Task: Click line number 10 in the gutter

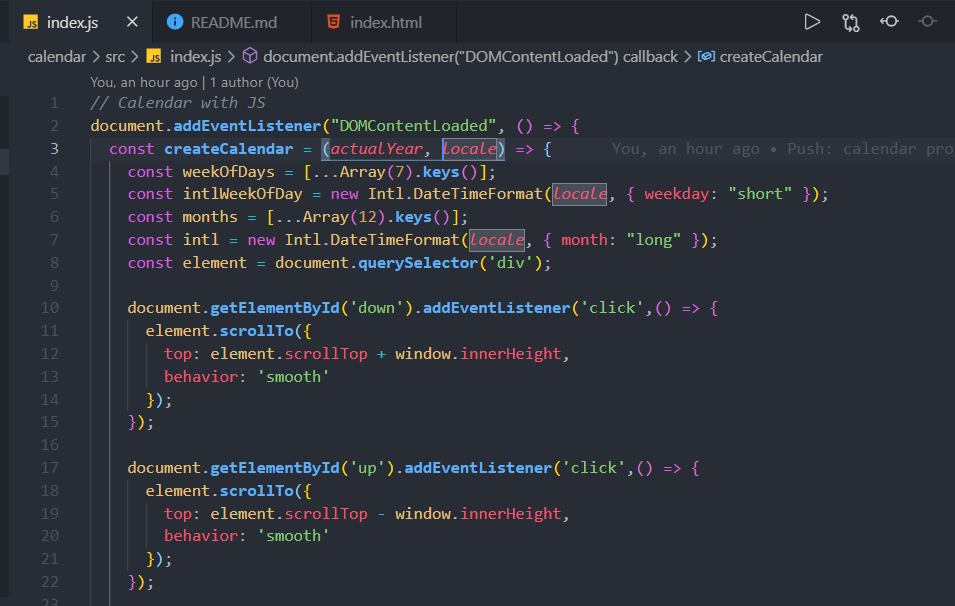Action: 50,308
